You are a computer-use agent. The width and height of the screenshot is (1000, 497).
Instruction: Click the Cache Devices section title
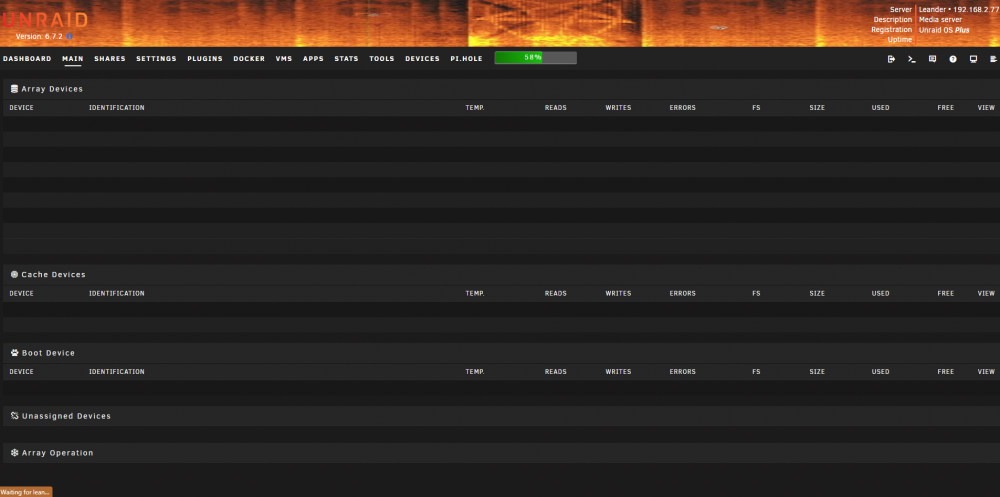(54, 274)
